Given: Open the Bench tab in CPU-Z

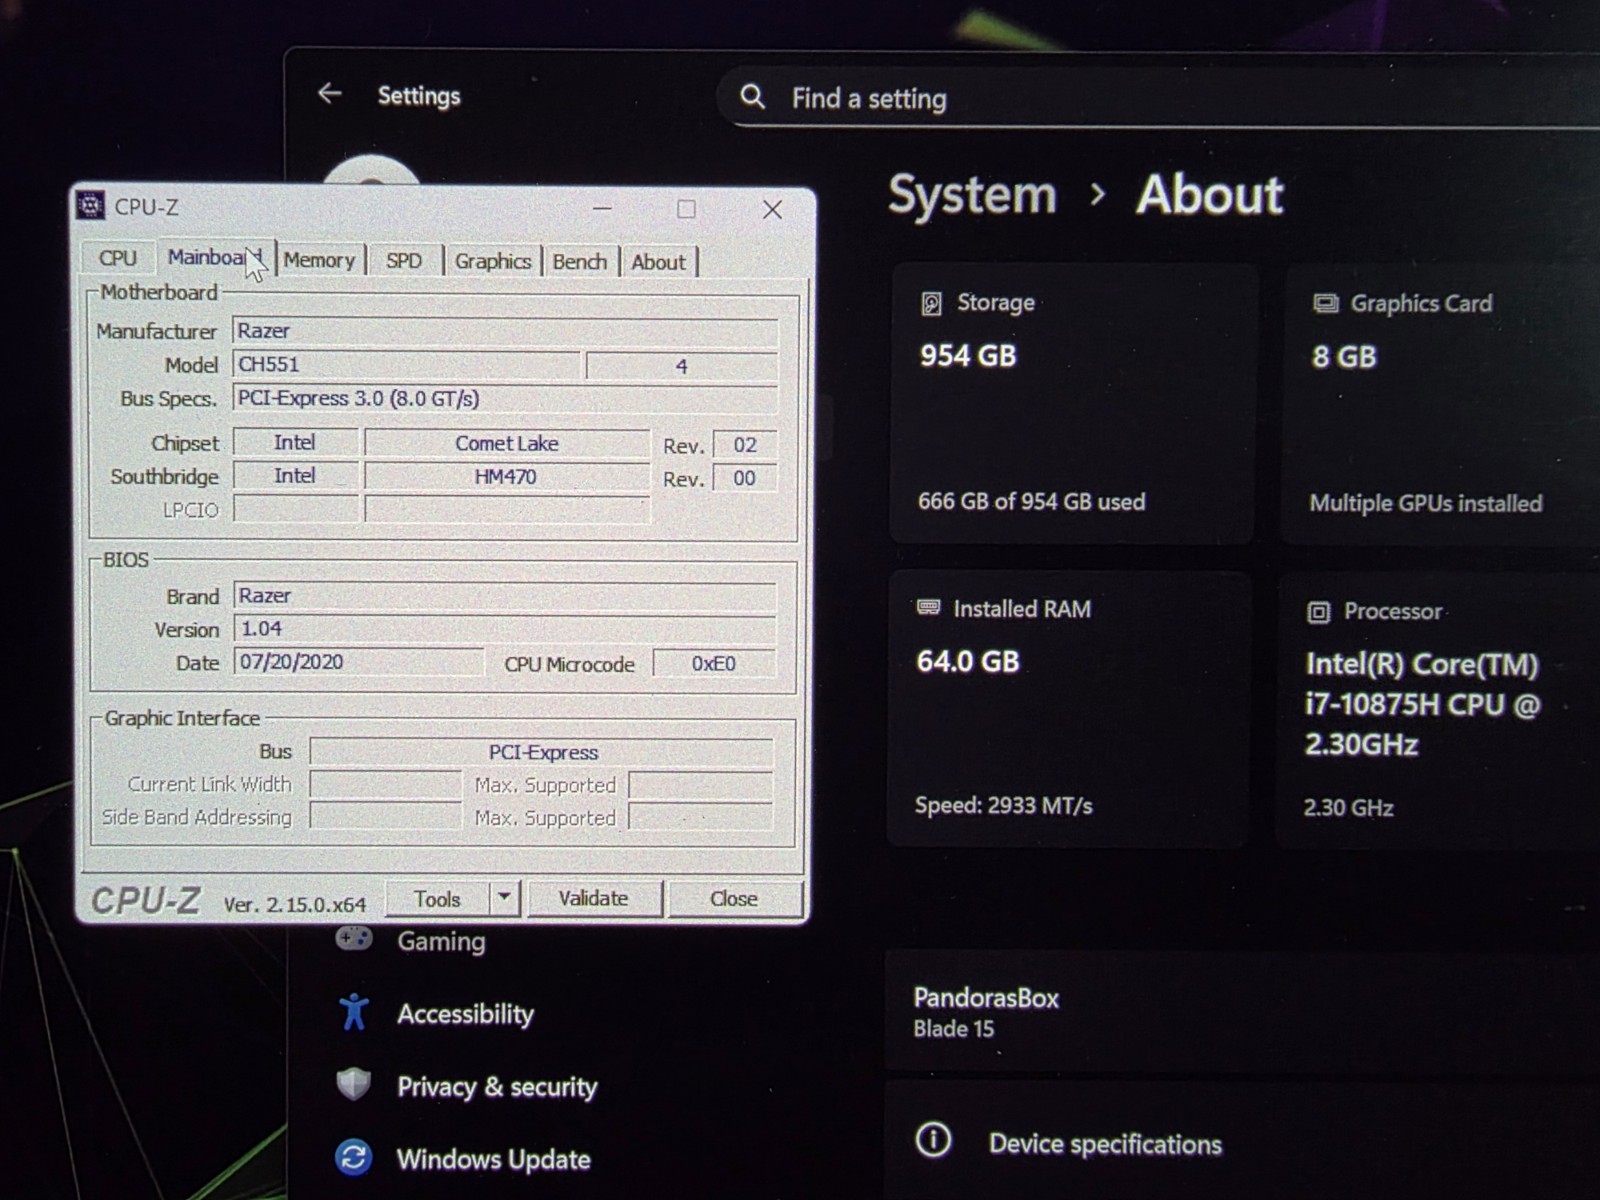Looking at the screenshot, I should [580, 262].
